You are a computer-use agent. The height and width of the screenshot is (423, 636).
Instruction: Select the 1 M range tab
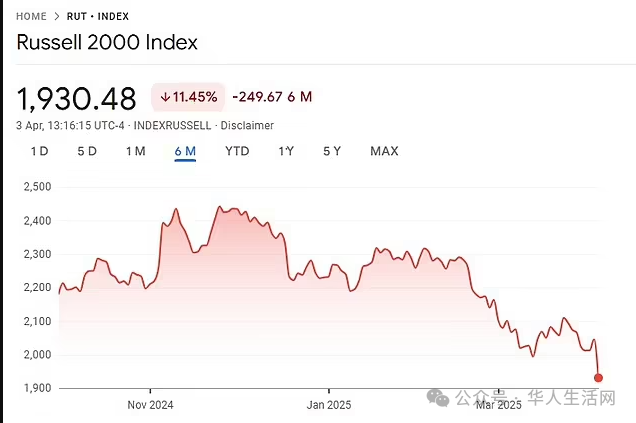[x=136, y=151]
